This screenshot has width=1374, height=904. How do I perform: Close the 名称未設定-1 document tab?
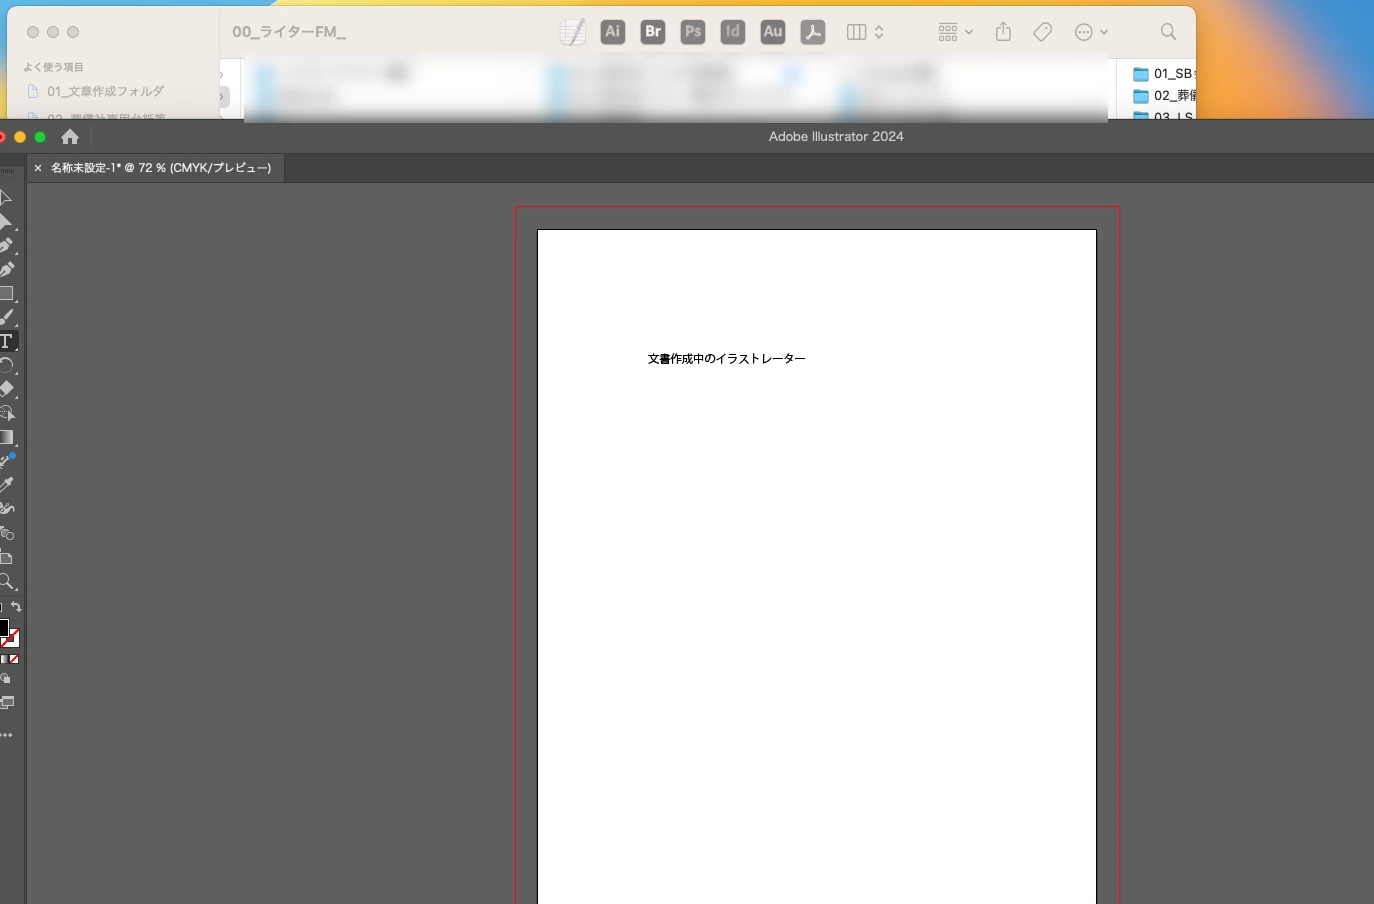38,168
